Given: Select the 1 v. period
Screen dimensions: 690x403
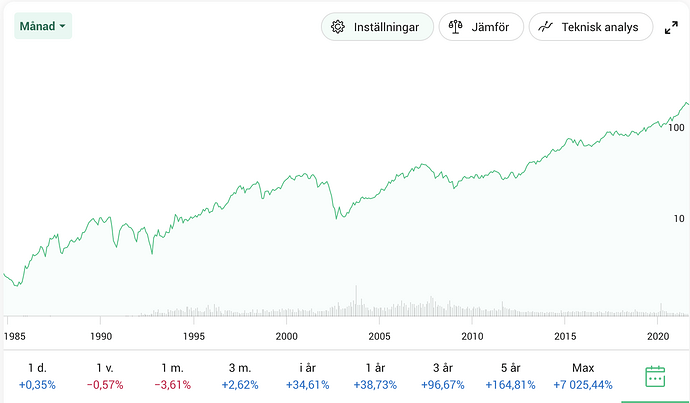Looking at the screenshot, I should (105, 376).
